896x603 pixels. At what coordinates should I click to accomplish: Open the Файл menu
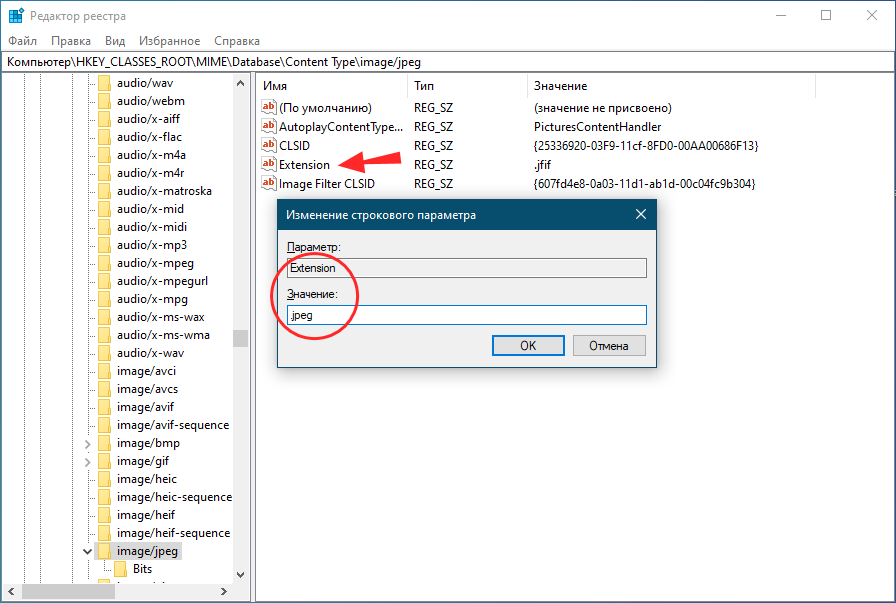click(22, 41)
